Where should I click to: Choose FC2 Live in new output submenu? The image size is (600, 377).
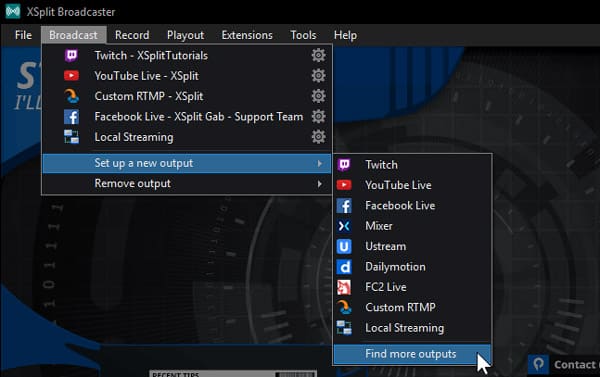(412, 287)
